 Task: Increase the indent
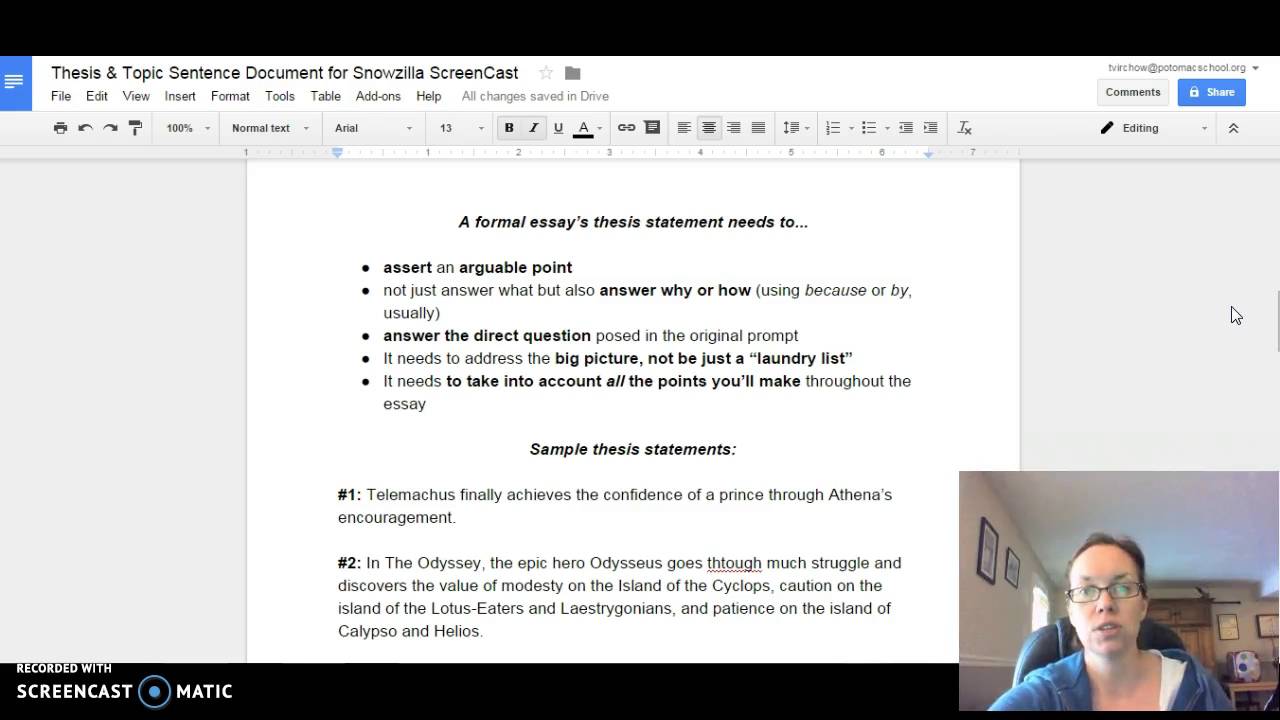point(930,128)
